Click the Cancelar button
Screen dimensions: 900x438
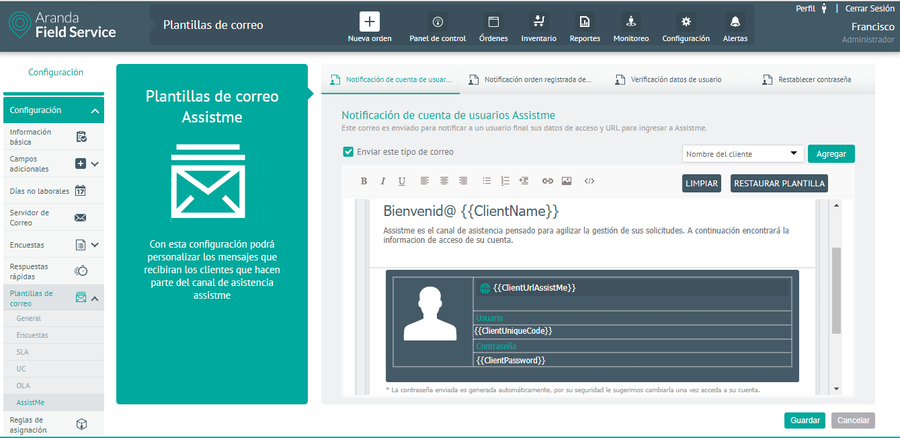853,420
